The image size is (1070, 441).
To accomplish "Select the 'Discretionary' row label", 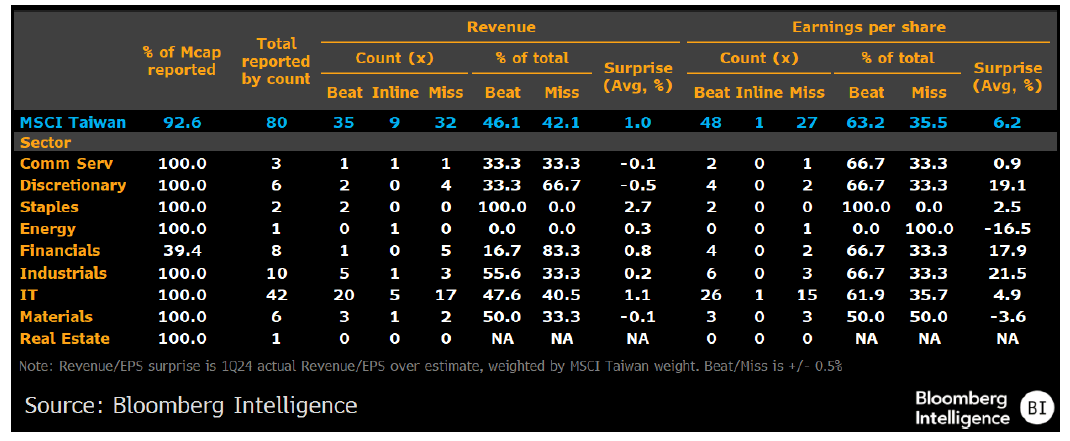I will click(73, 186).
